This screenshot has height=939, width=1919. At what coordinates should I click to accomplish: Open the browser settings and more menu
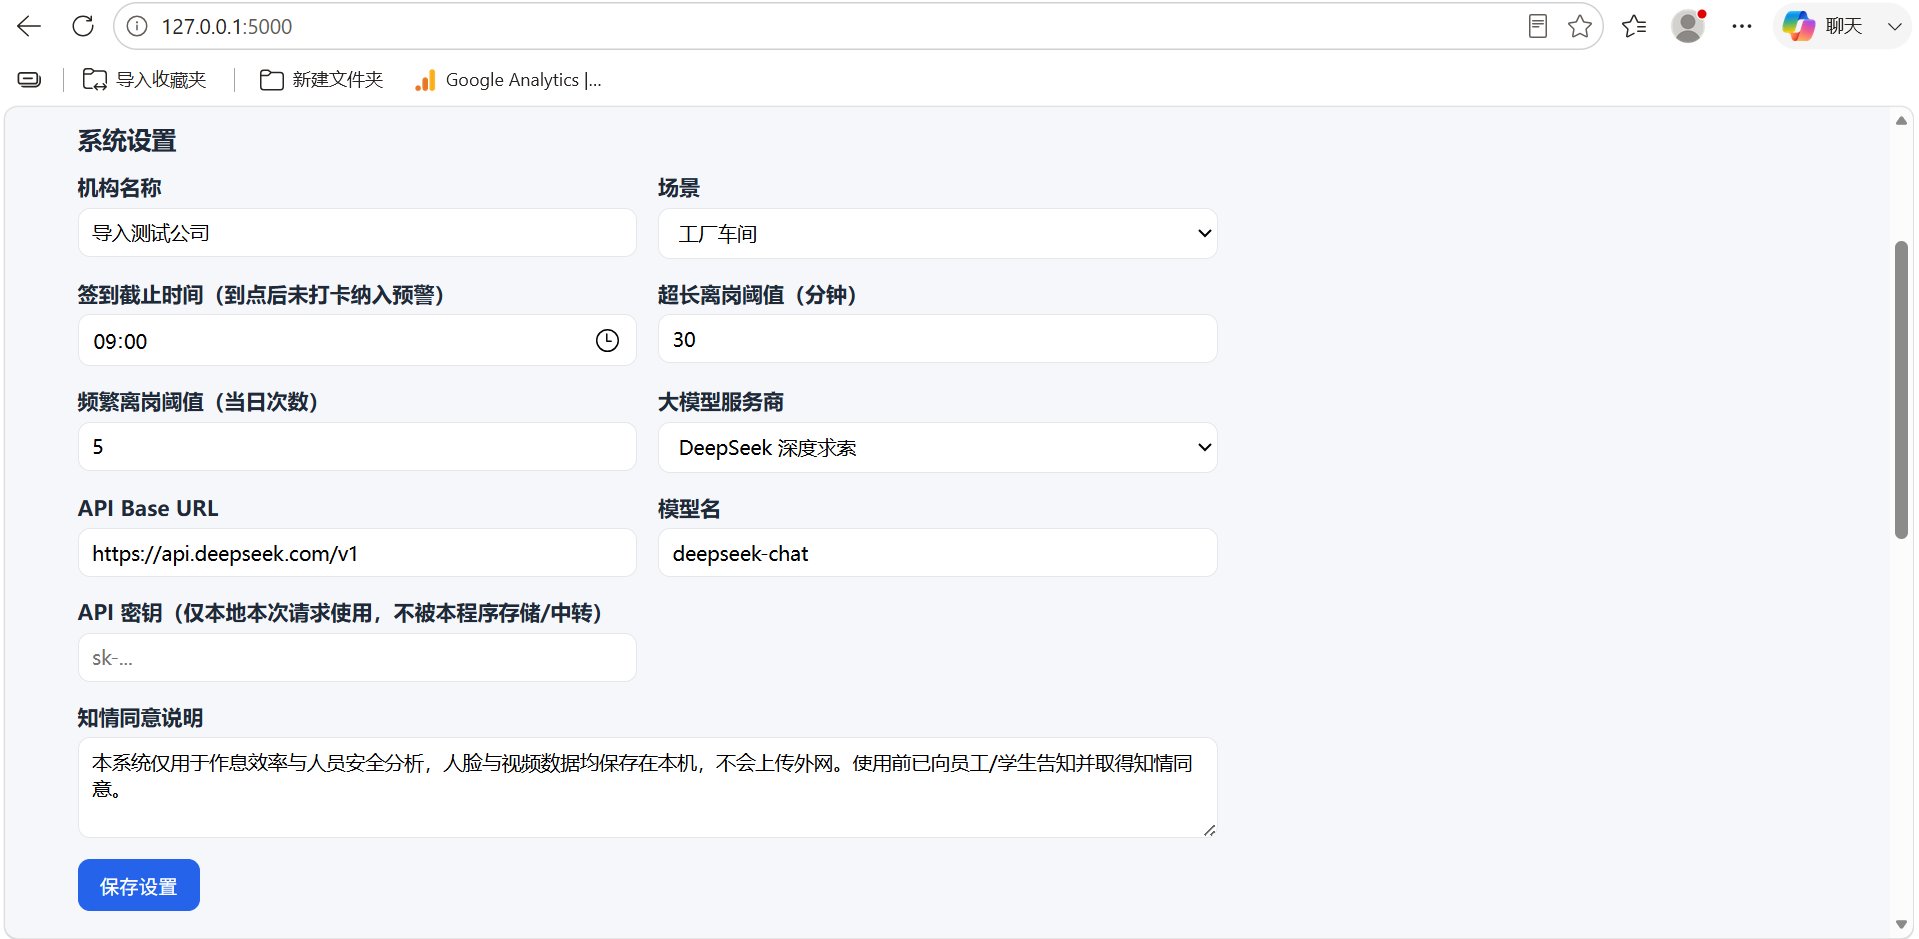1742,26
